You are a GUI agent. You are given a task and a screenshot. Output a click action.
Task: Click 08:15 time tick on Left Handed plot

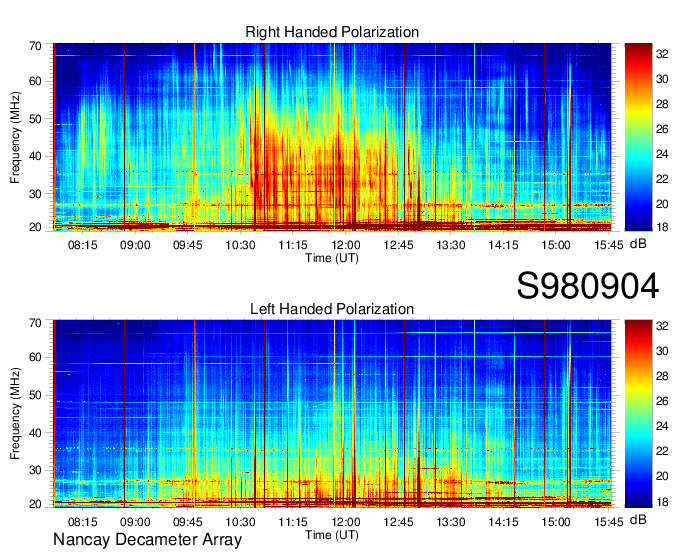[82, 522]
